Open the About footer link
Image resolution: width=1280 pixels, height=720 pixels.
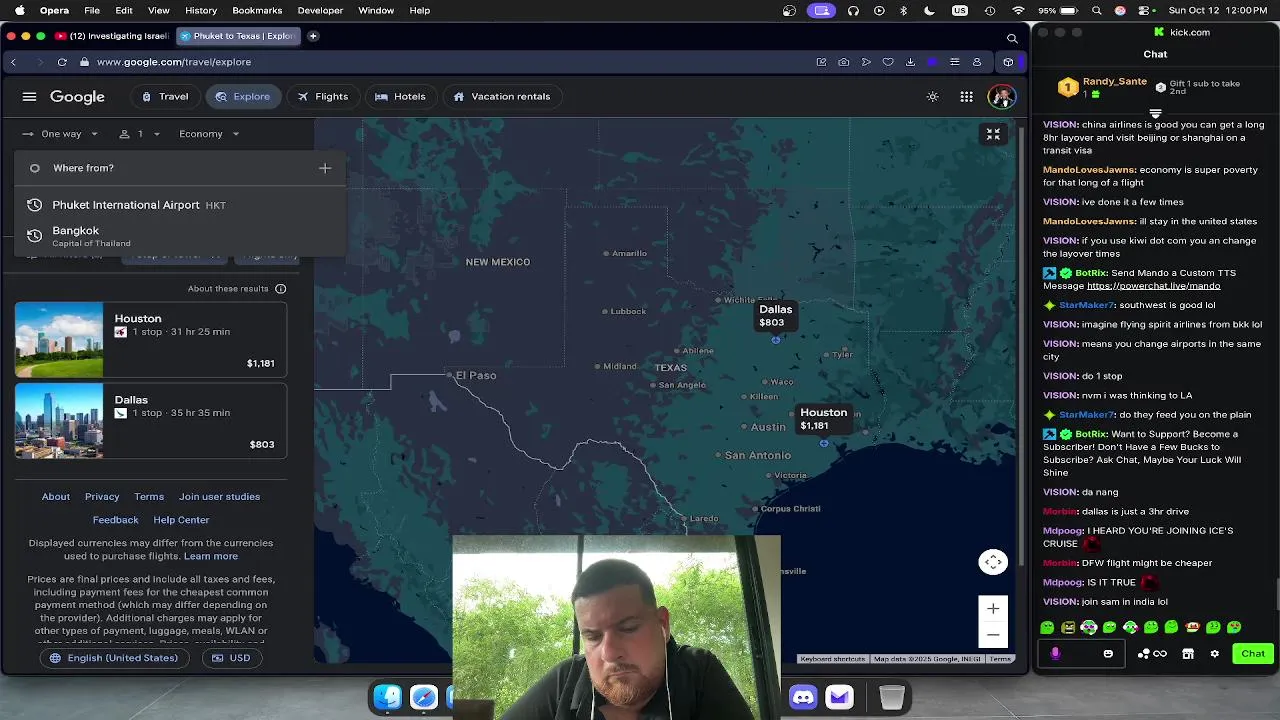click(x=56, y=497)
